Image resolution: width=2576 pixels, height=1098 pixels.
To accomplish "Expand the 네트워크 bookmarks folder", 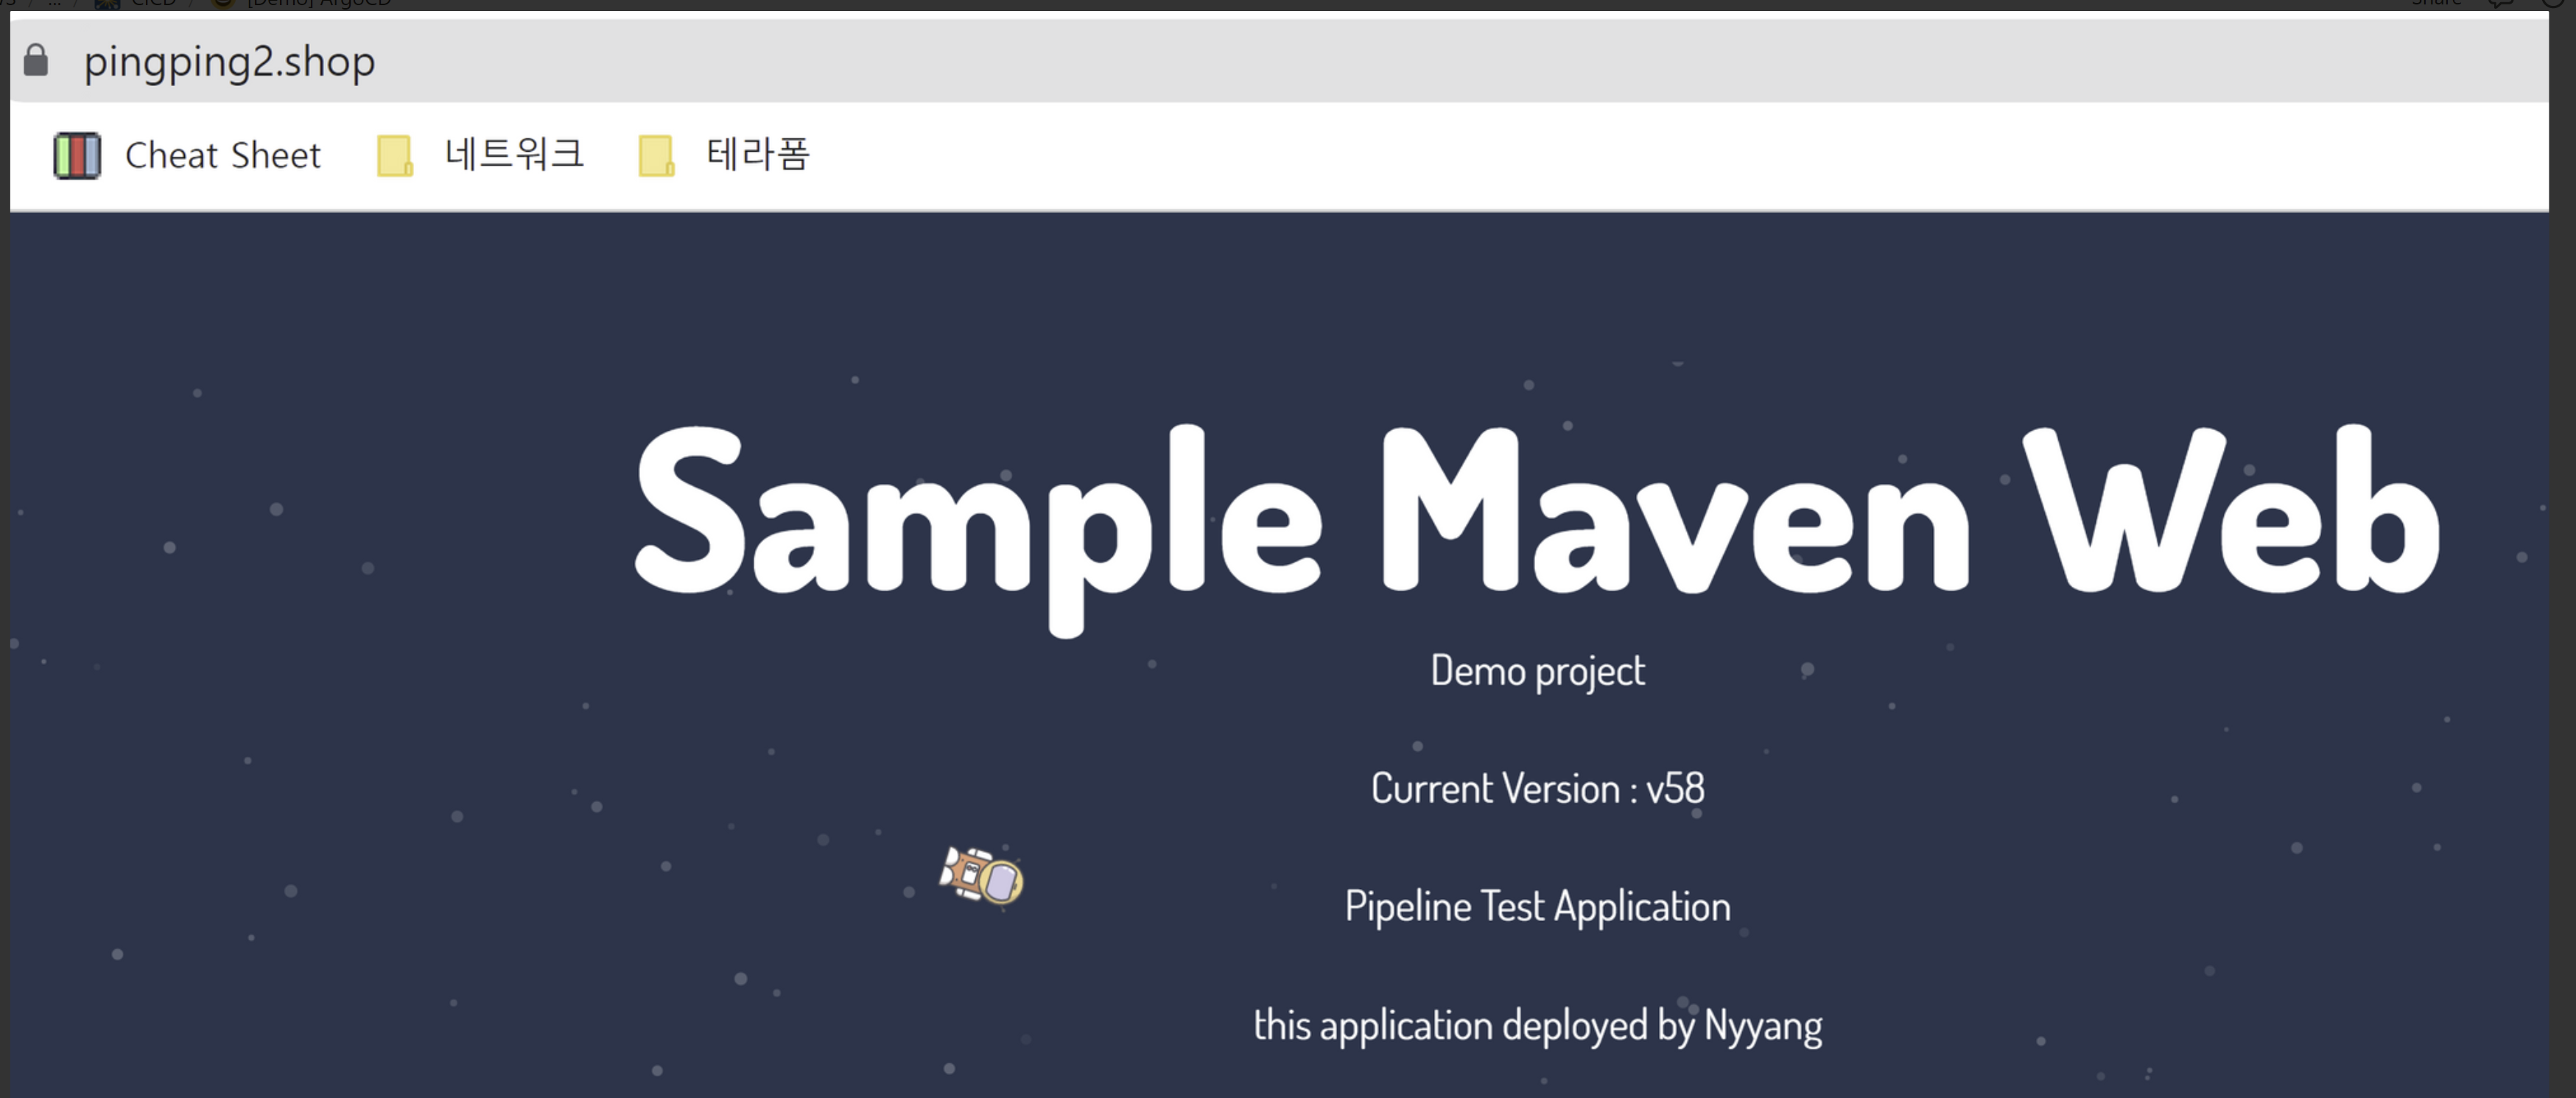I will pos(513,155).
